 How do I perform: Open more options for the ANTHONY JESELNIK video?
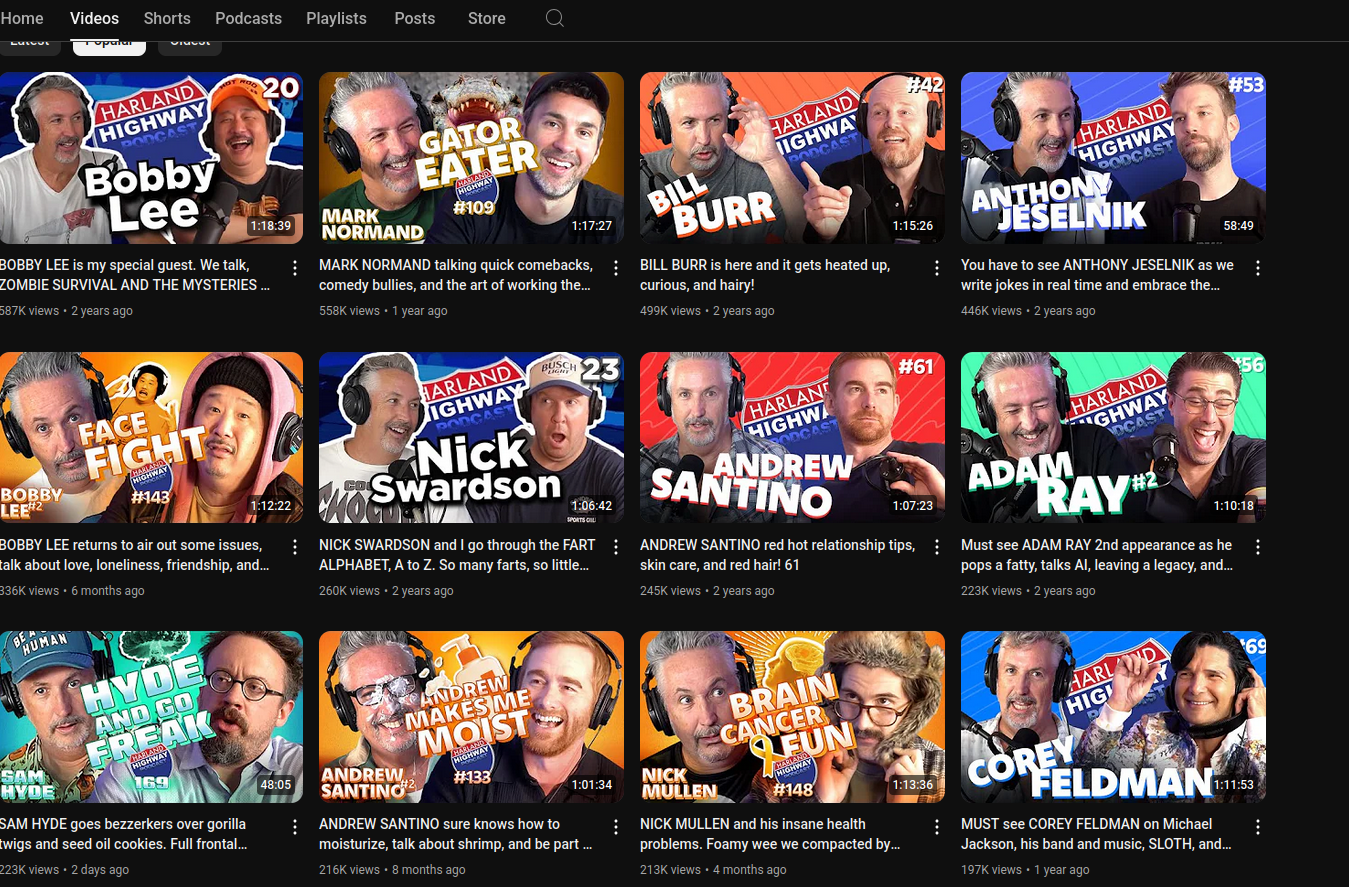tap(1258, 268)
